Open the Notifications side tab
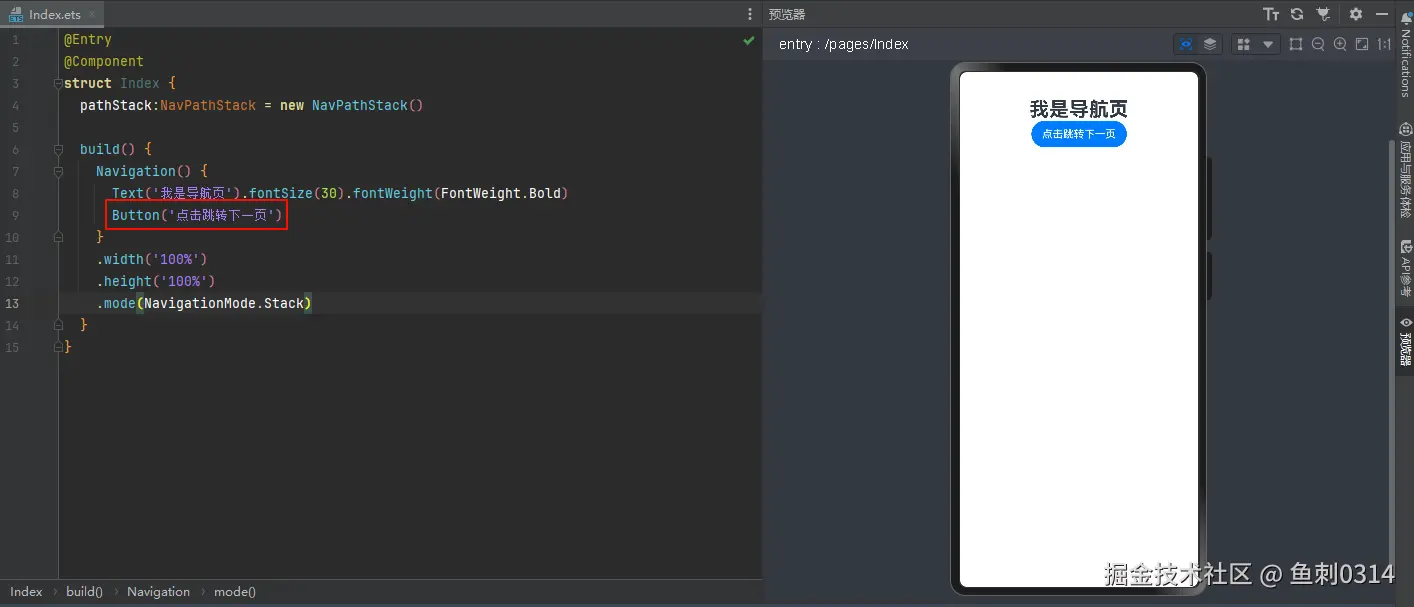This screenshot has width=1414, height=607. click(x=1405, y=56)
